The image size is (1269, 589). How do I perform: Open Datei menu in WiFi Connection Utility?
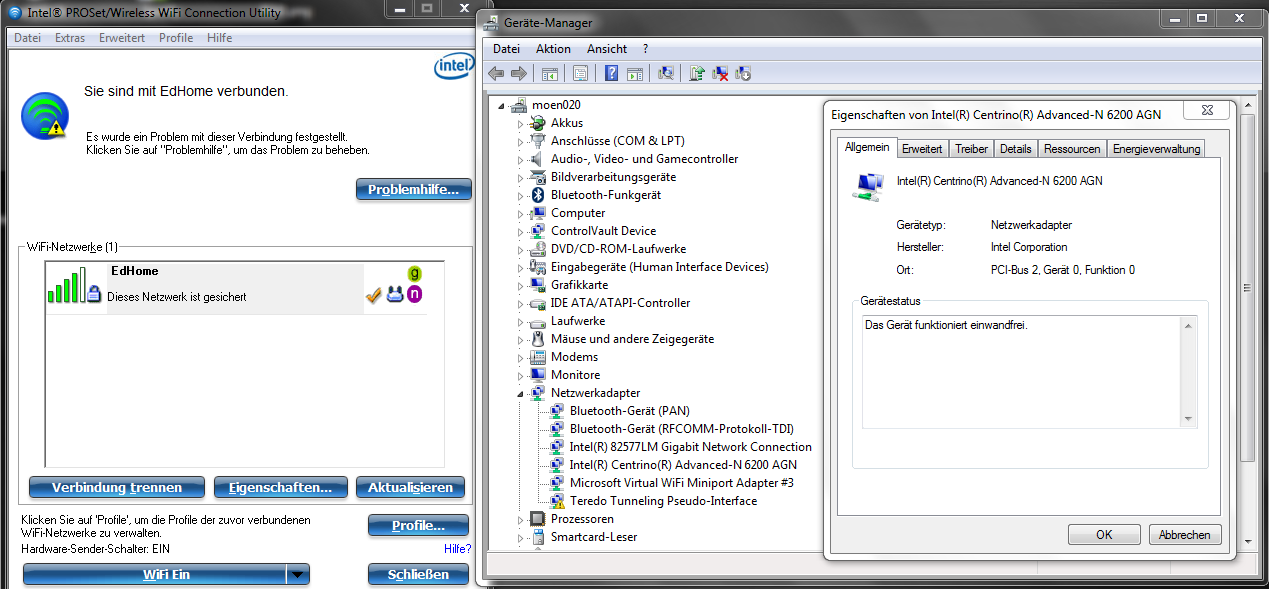coord(27,38)
